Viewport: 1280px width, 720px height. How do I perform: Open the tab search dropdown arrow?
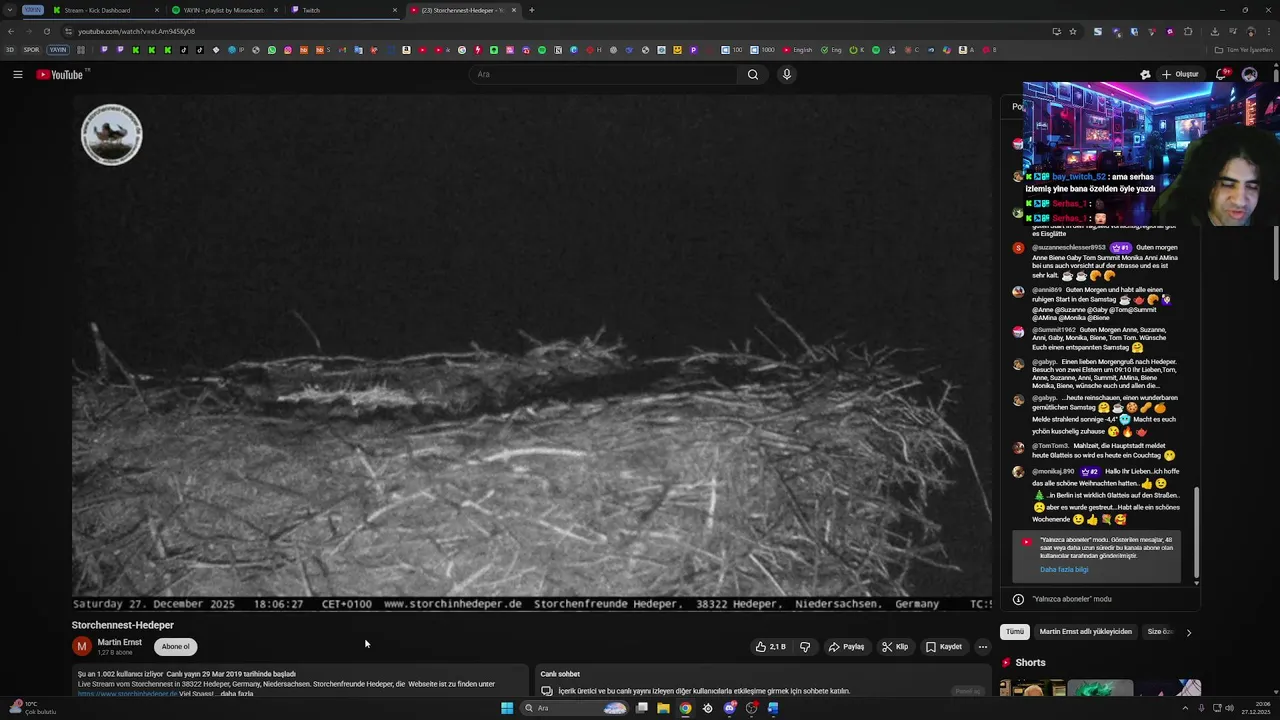[11, 10]
